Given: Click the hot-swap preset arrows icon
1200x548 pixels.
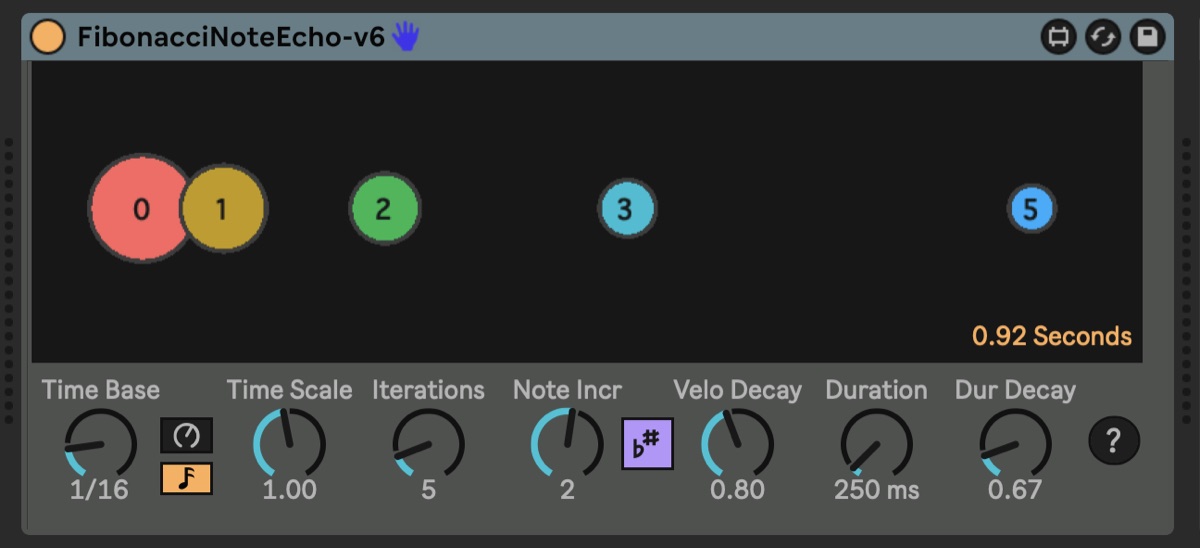Looking at the screenshot, I should click(x=1102, y=38).
